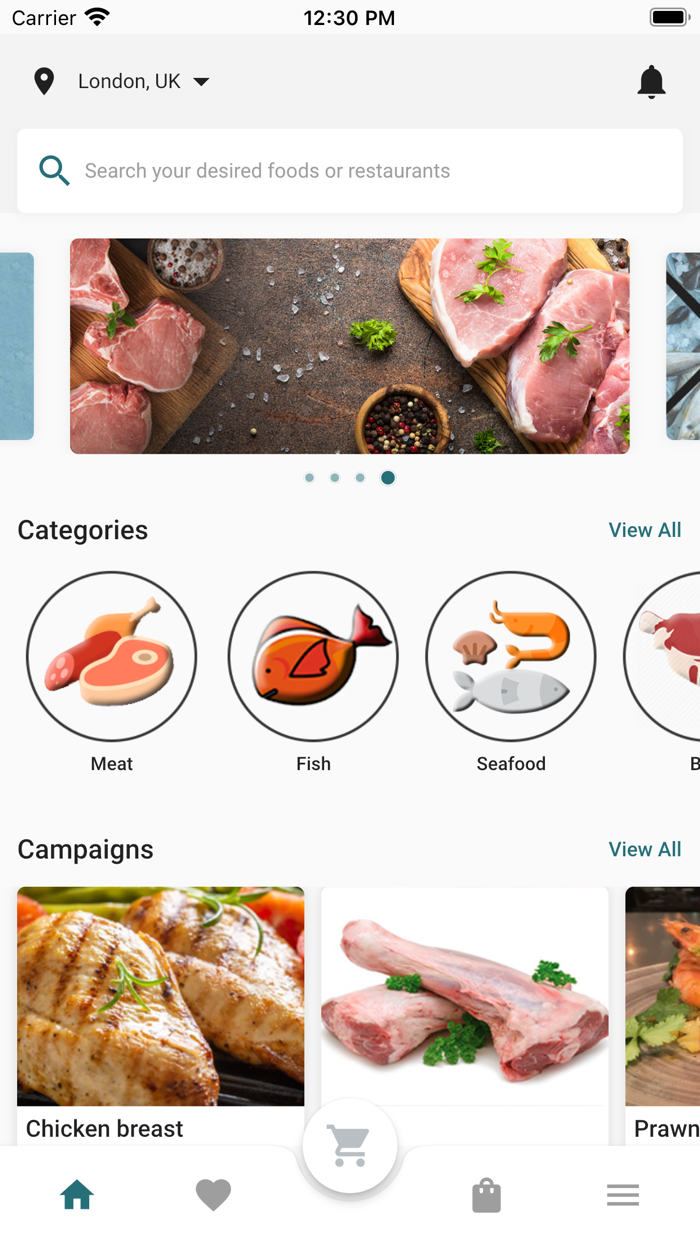Select the Seafood category icon
Image resolution: width=700 pixels, height=1244 pixels.
(511, 657)
